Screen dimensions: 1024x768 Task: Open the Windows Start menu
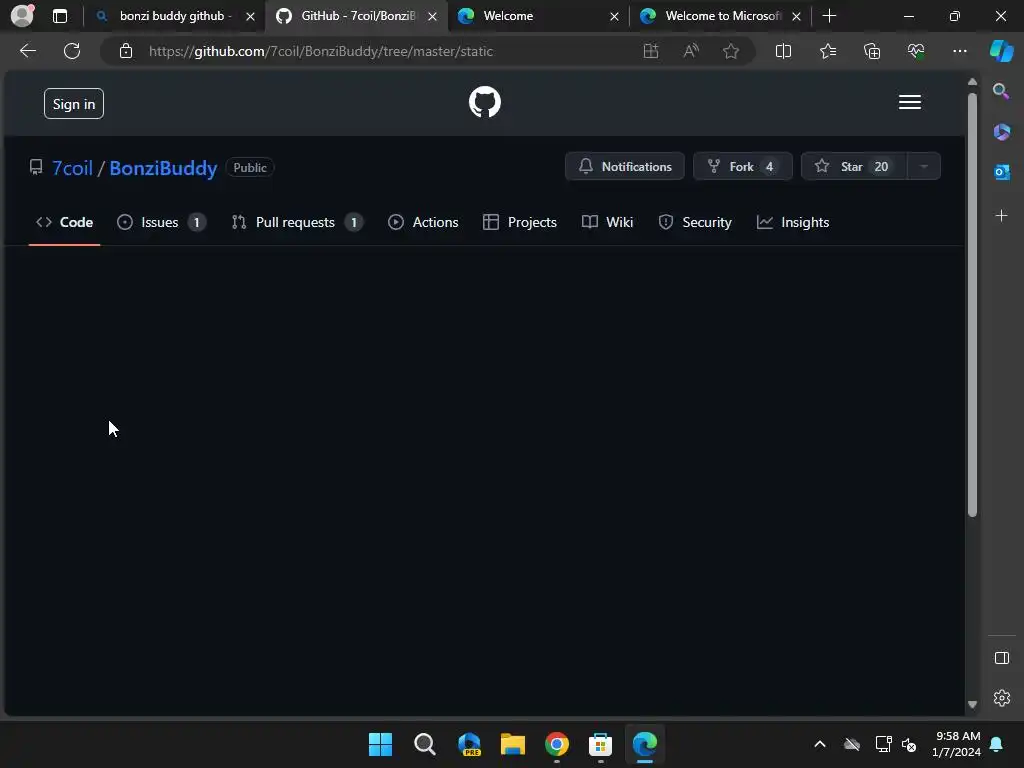pyautogui.click(x=380, y=744)
